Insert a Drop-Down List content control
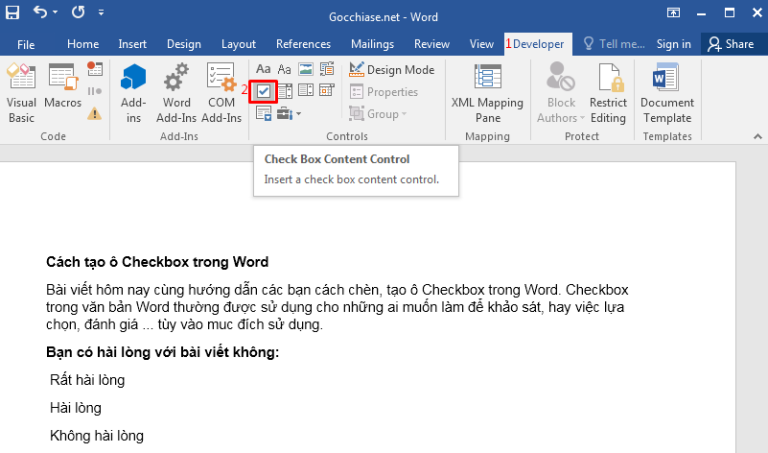 pos(306,91)
